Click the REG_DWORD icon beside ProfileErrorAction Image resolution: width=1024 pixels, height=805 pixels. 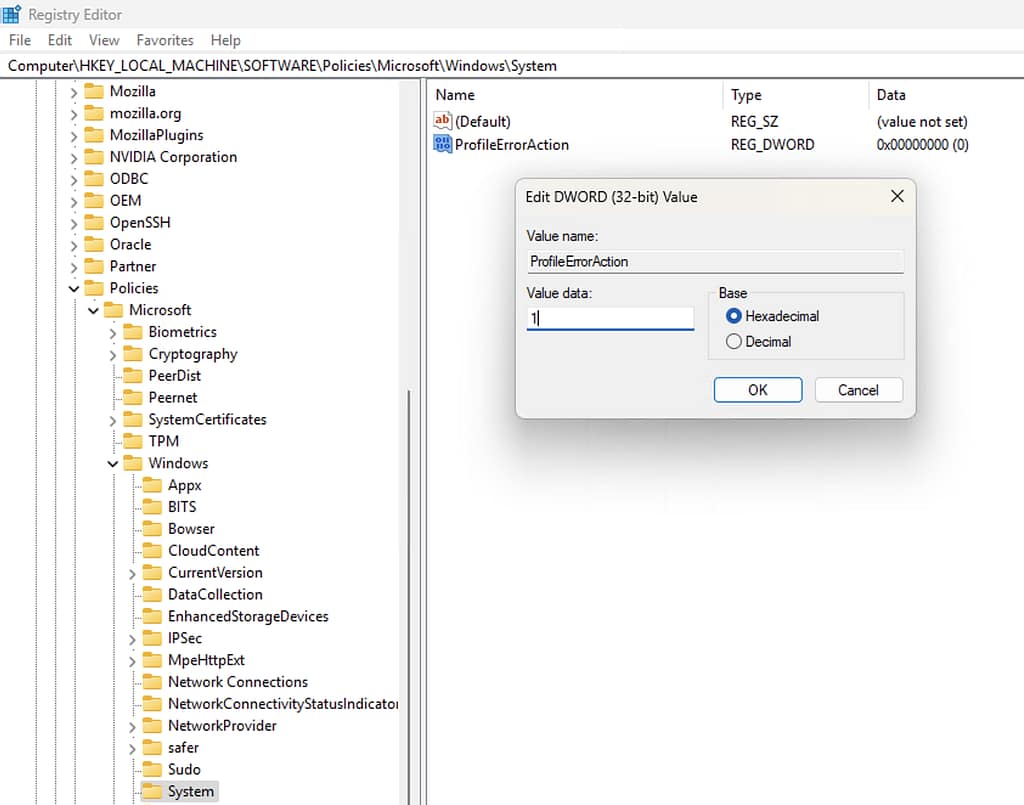(442, 144)
